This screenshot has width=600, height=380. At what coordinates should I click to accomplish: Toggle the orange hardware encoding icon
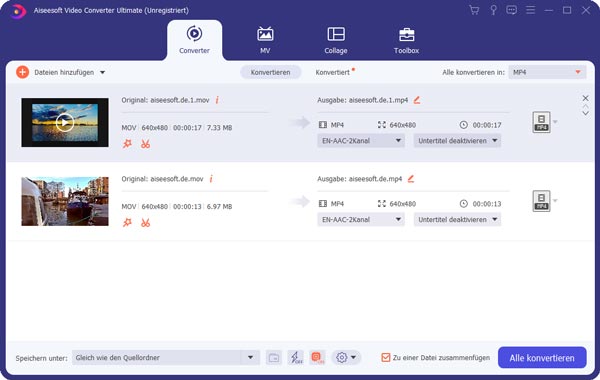tap(317, 358)
